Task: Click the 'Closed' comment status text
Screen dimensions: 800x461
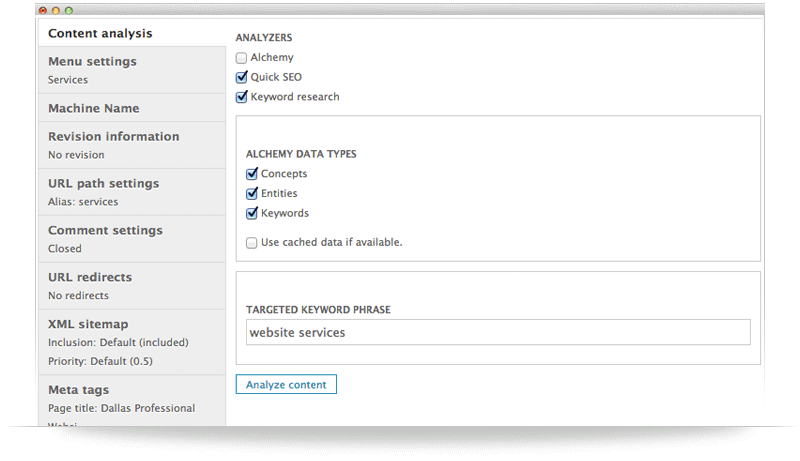Action: (x=65, y=249)
